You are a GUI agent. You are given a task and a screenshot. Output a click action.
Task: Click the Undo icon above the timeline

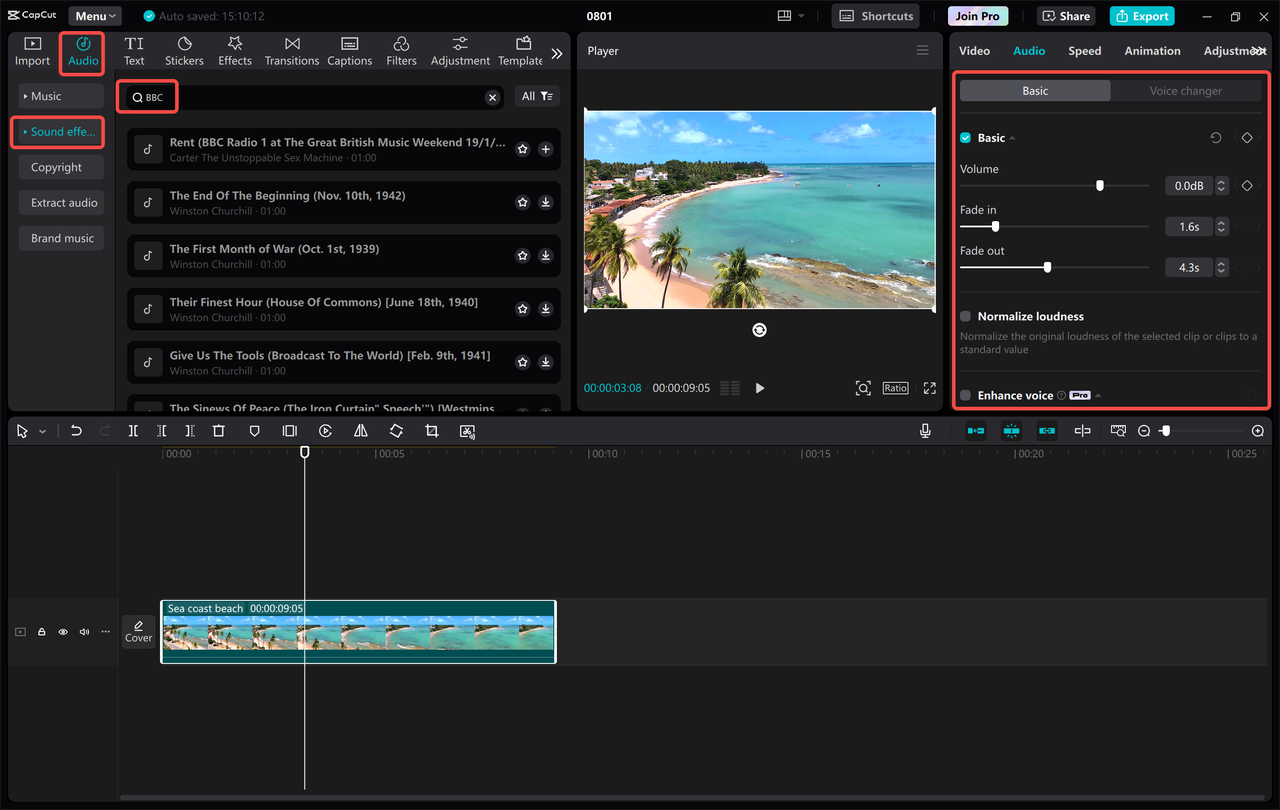75,430
